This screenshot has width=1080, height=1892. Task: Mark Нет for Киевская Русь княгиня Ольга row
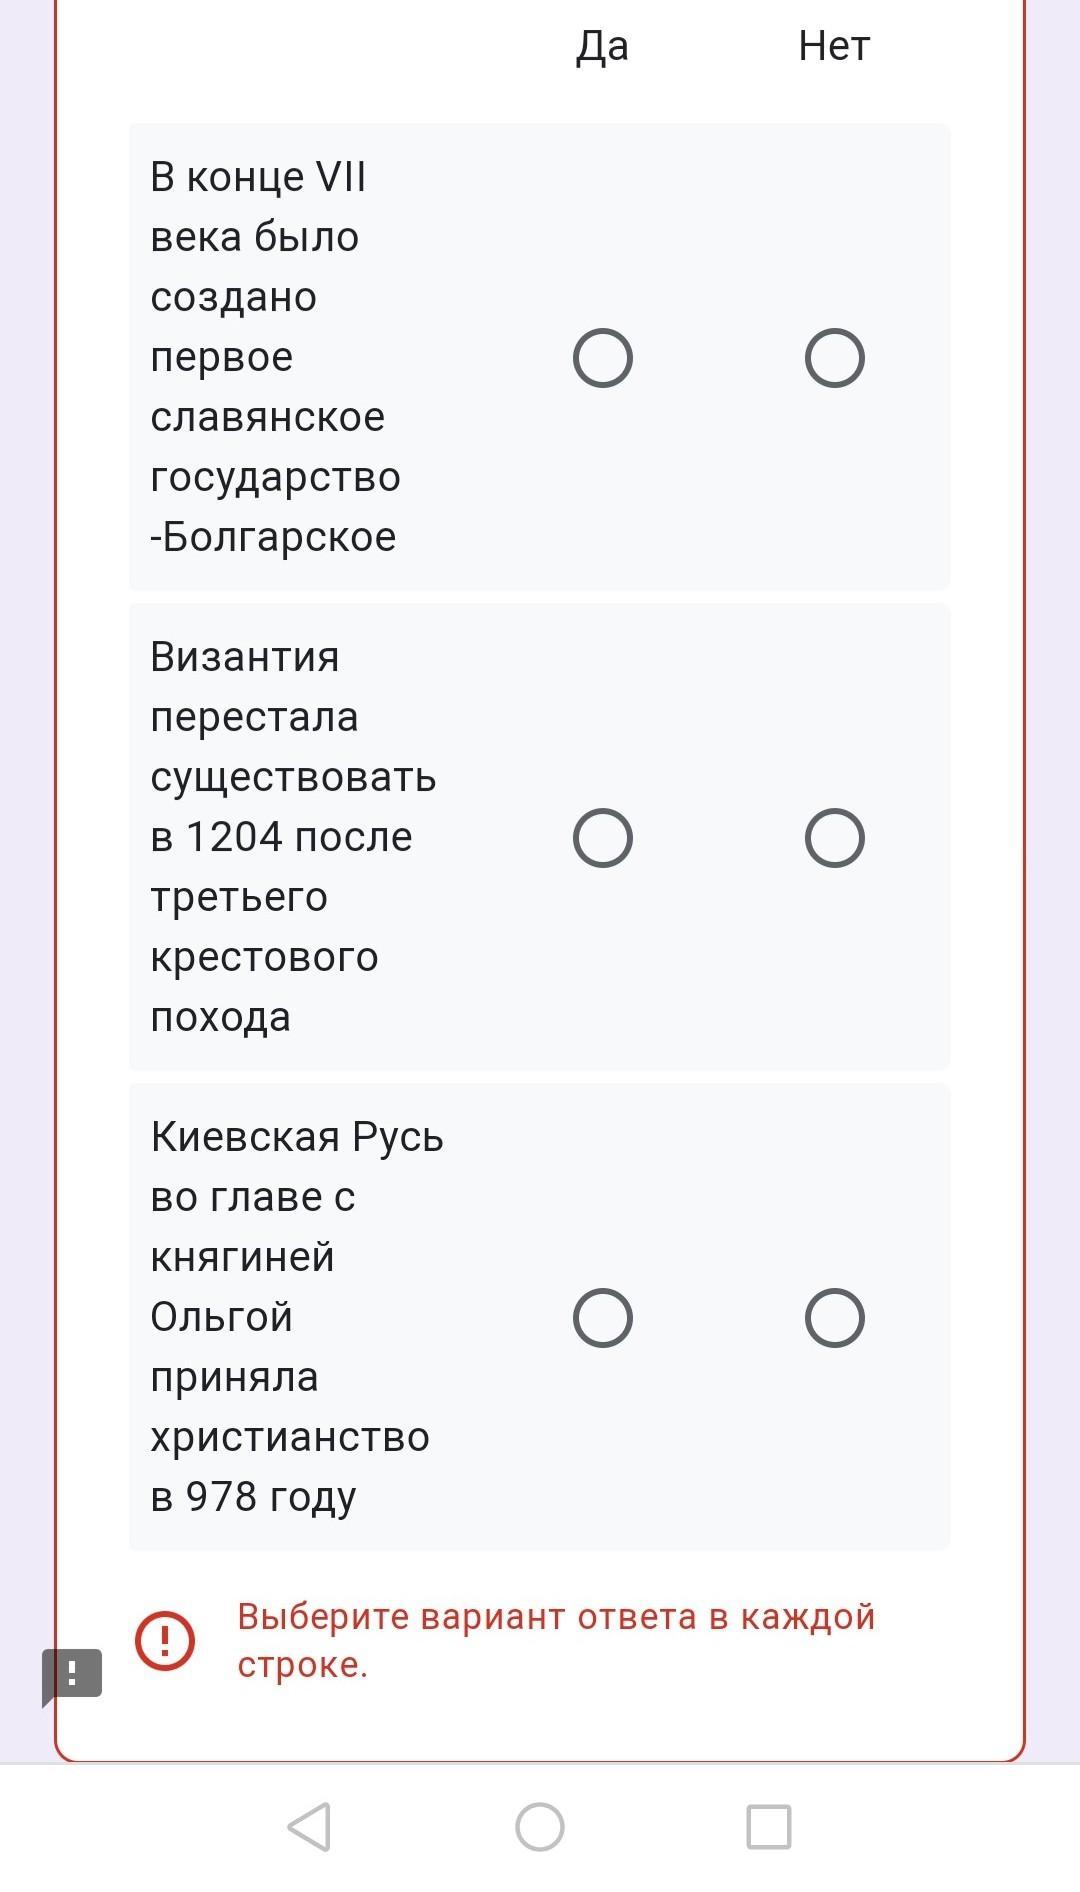(835, 1318)
